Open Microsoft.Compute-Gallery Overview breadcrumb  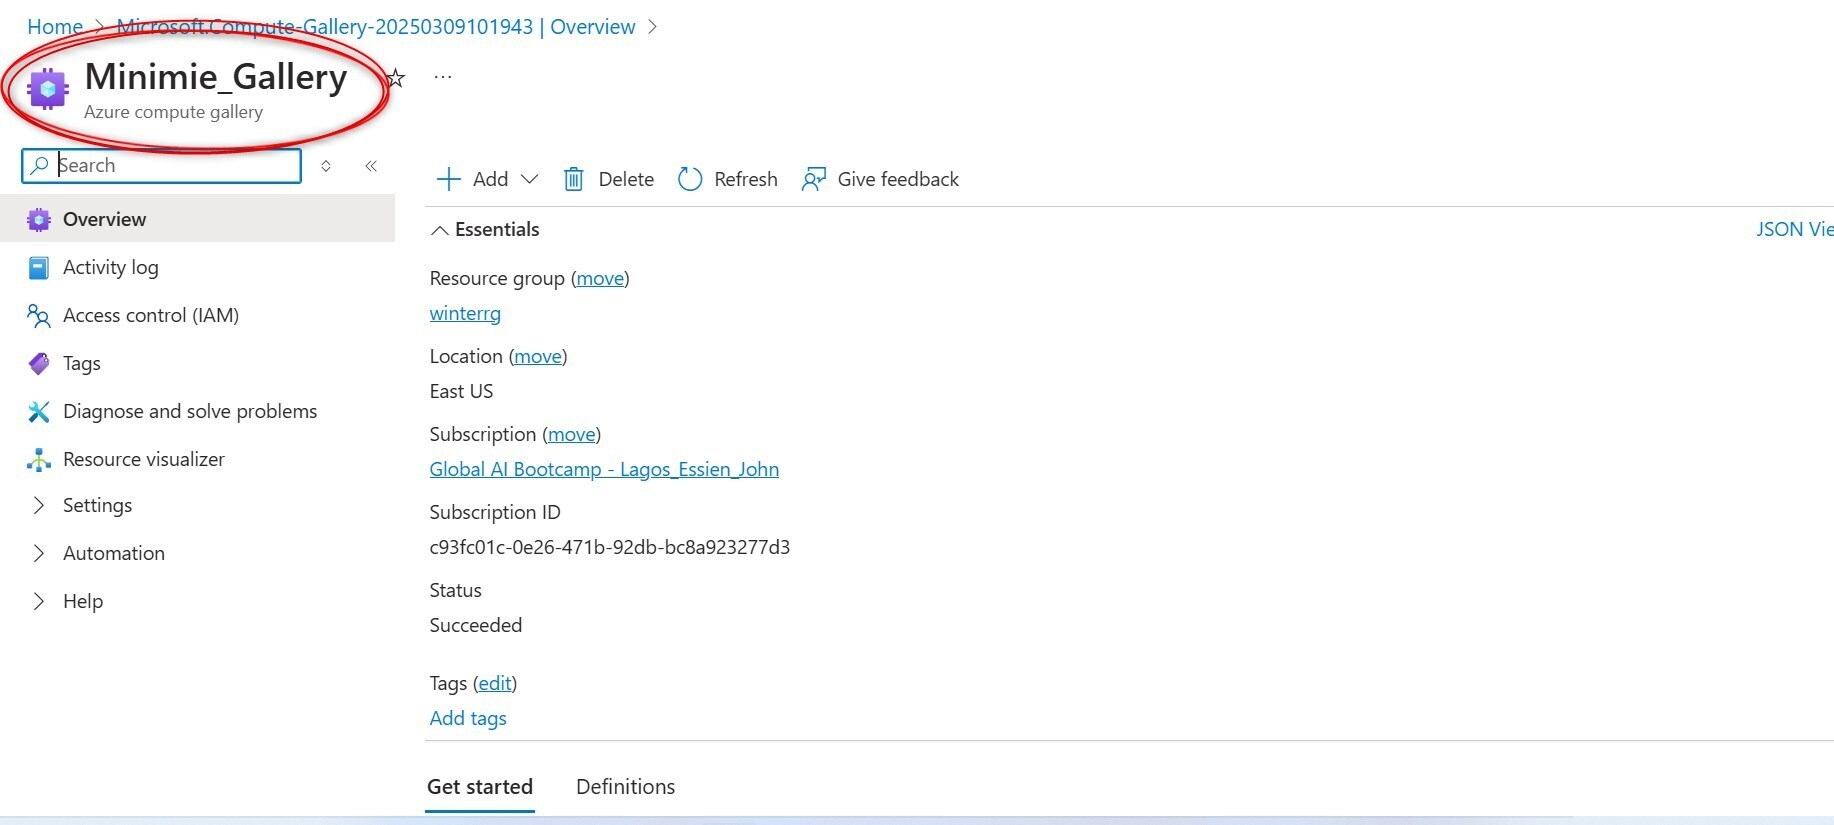tap(376, 27)
